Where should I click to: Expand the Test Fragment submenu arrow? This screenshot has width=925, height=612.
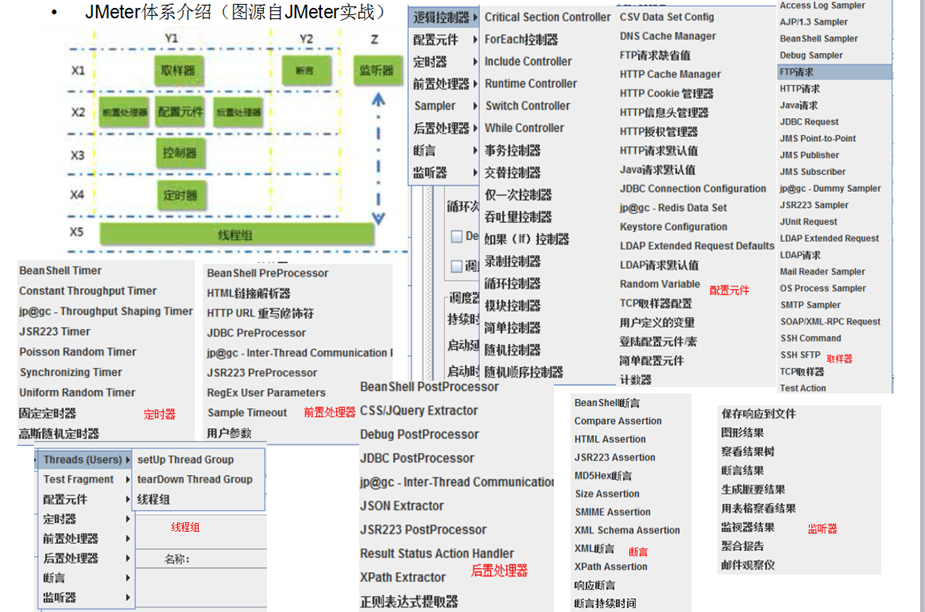point(127,480)
